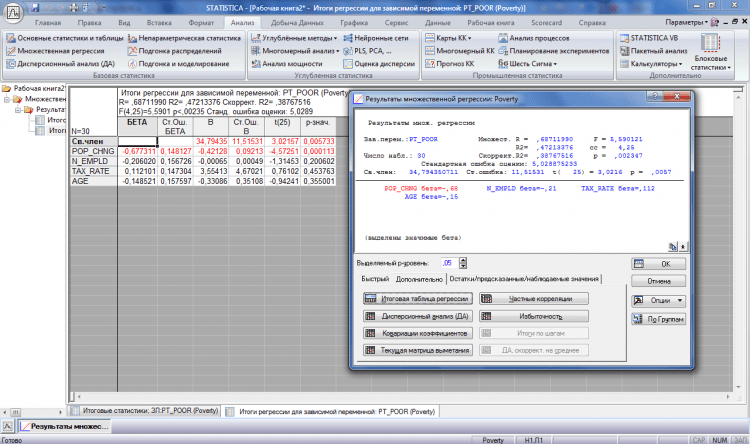Screen dimensions: 750x444
Task: Open Непараметрическая статистика
Action: [184, 38]
